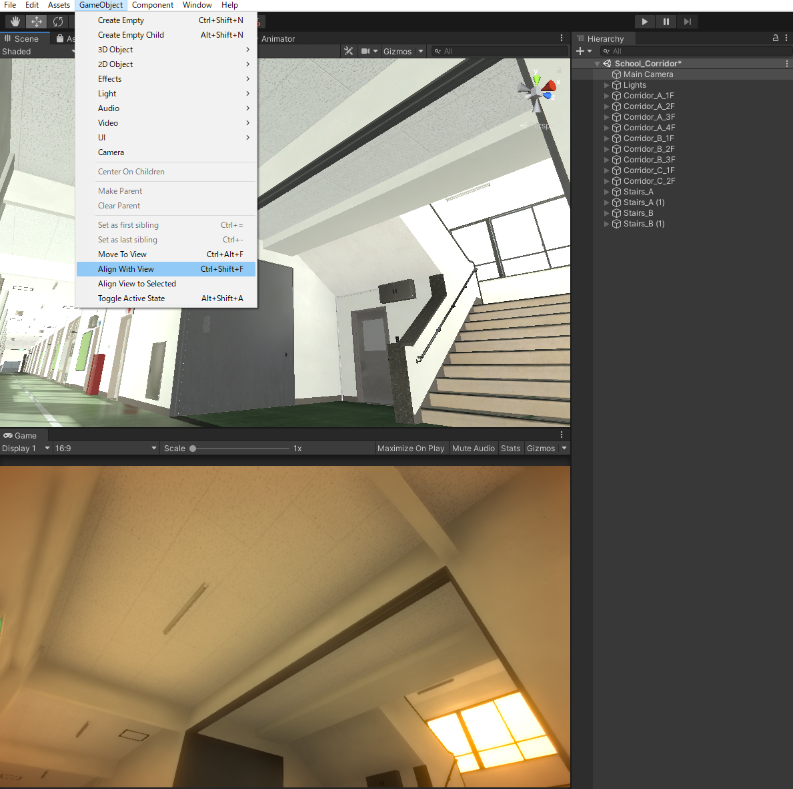Select the Hand tool in toolbar
The width and height of the screenshot is (793, 789).
(x=15, y=21)
